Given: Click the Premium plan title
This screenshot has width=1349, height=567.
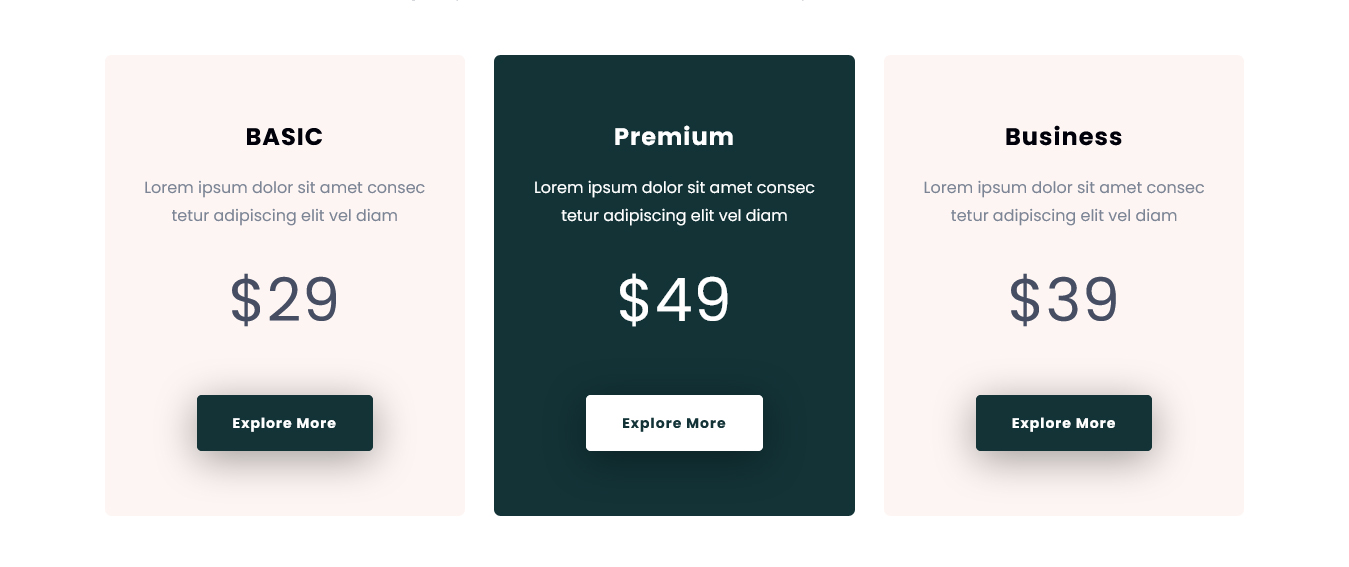Looking at the screenshot, I should pos(674,137).
